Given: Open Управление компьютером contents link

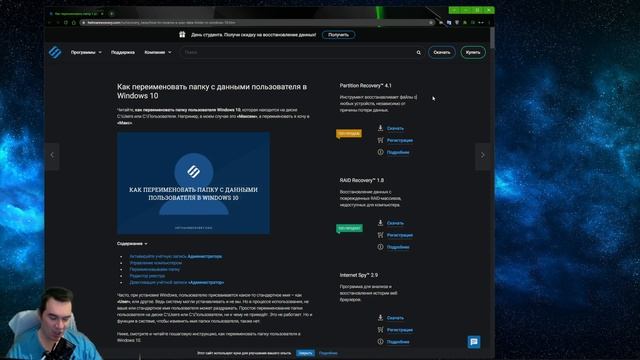Looking at the screenshot, I should pyautogui.click(x=156, y=263).
